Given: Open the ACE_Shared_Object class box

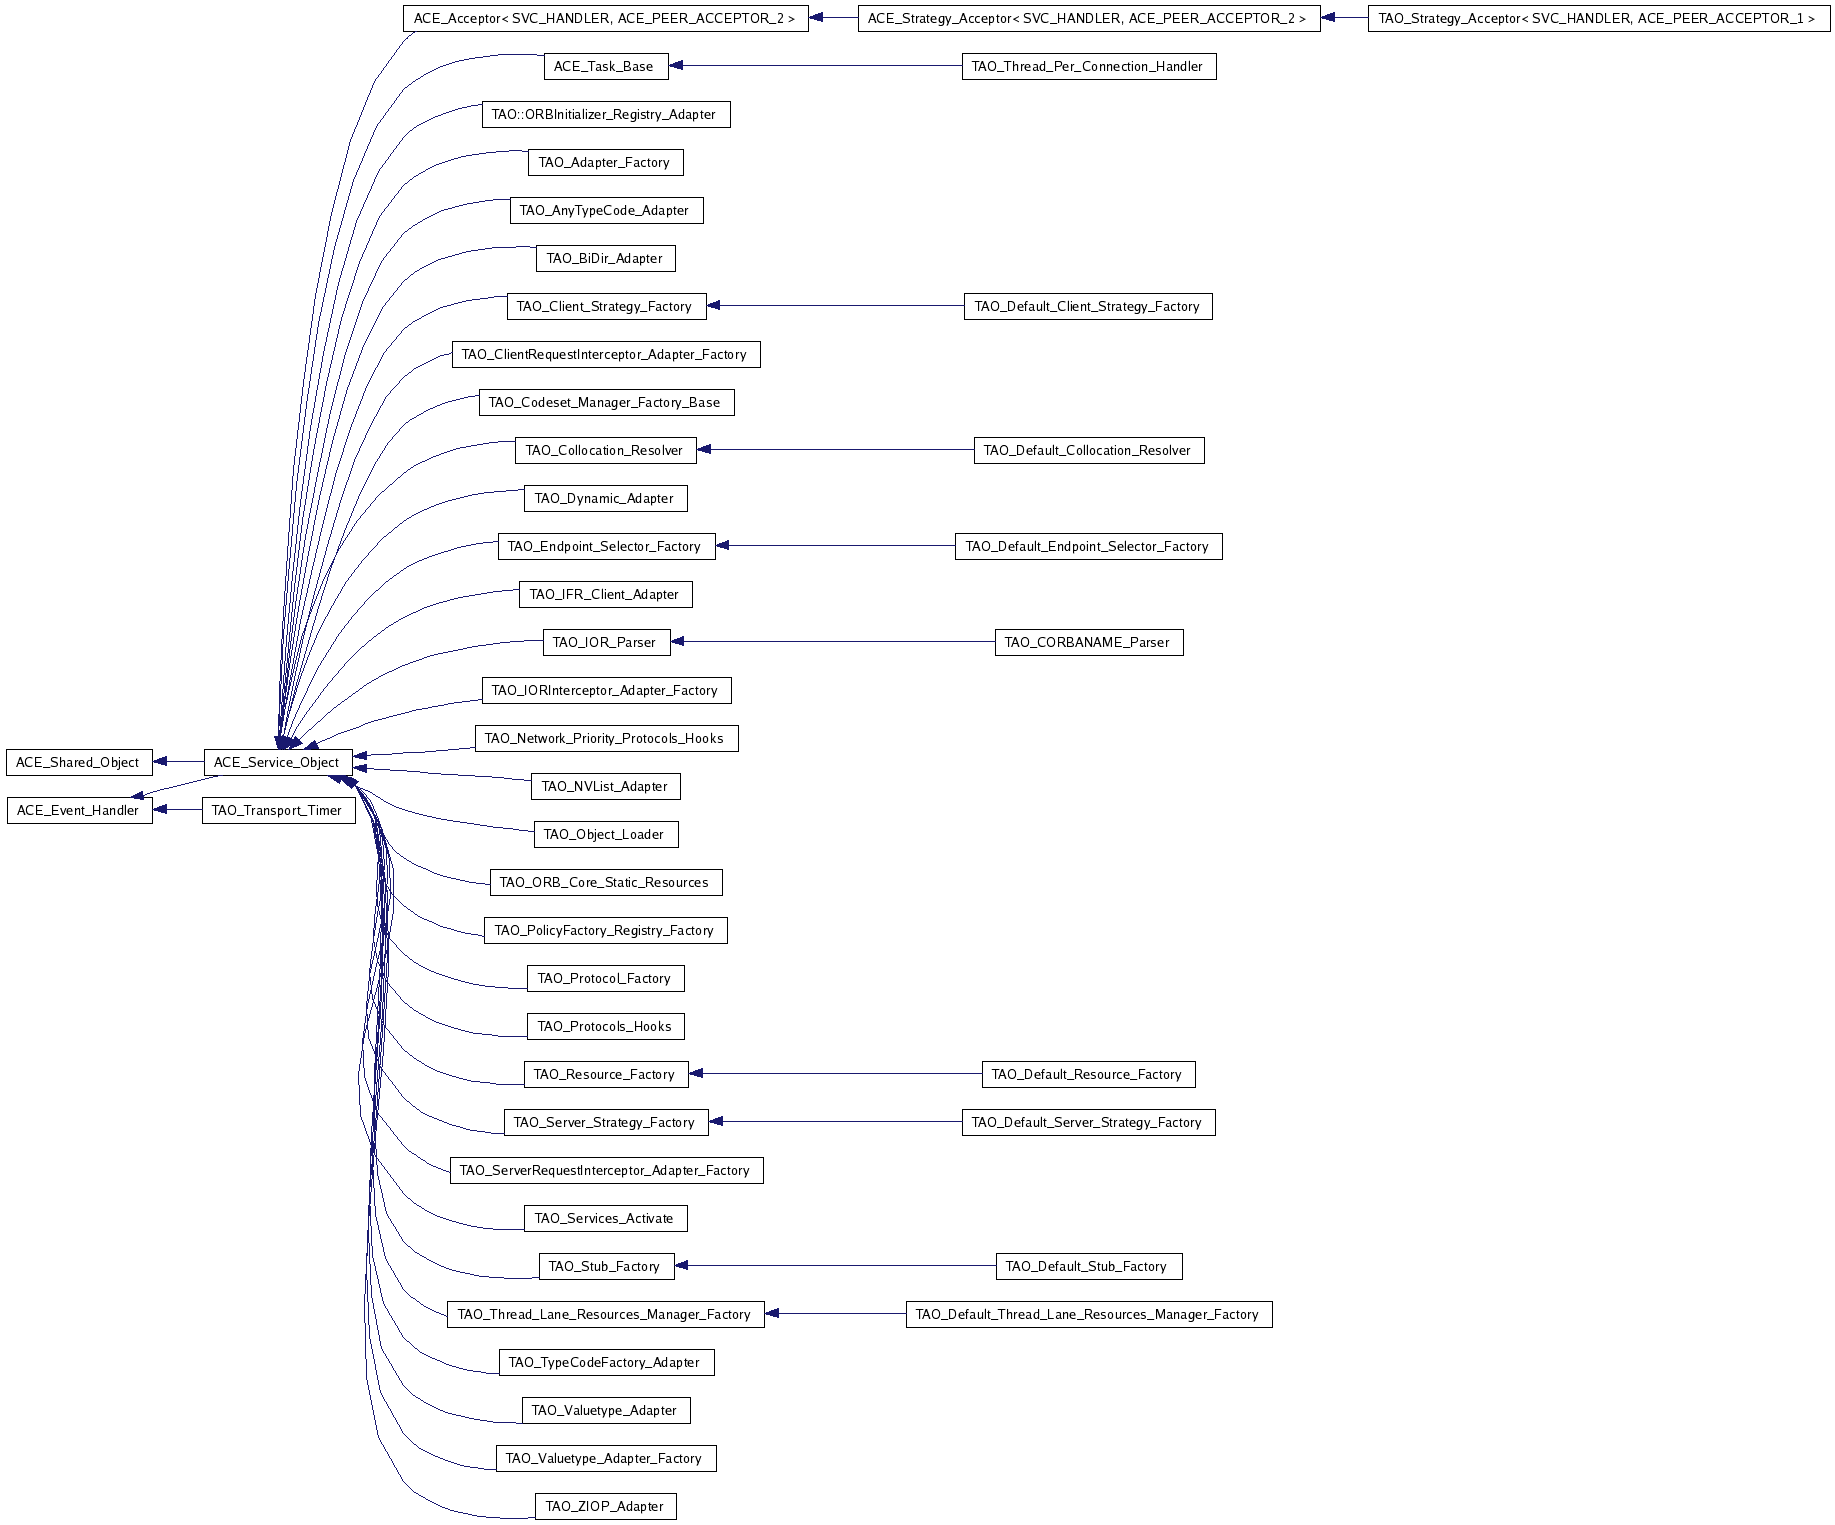Looking at the screenshot, I should [78, 762].
